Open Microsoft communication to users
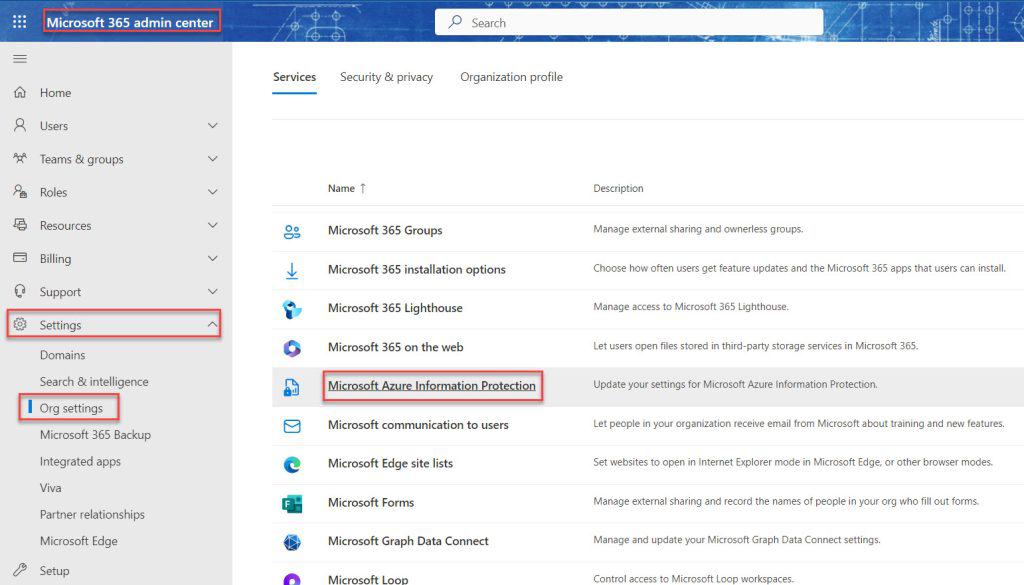1024x585 pixels. pyautogui.click(x=418, y=425)
